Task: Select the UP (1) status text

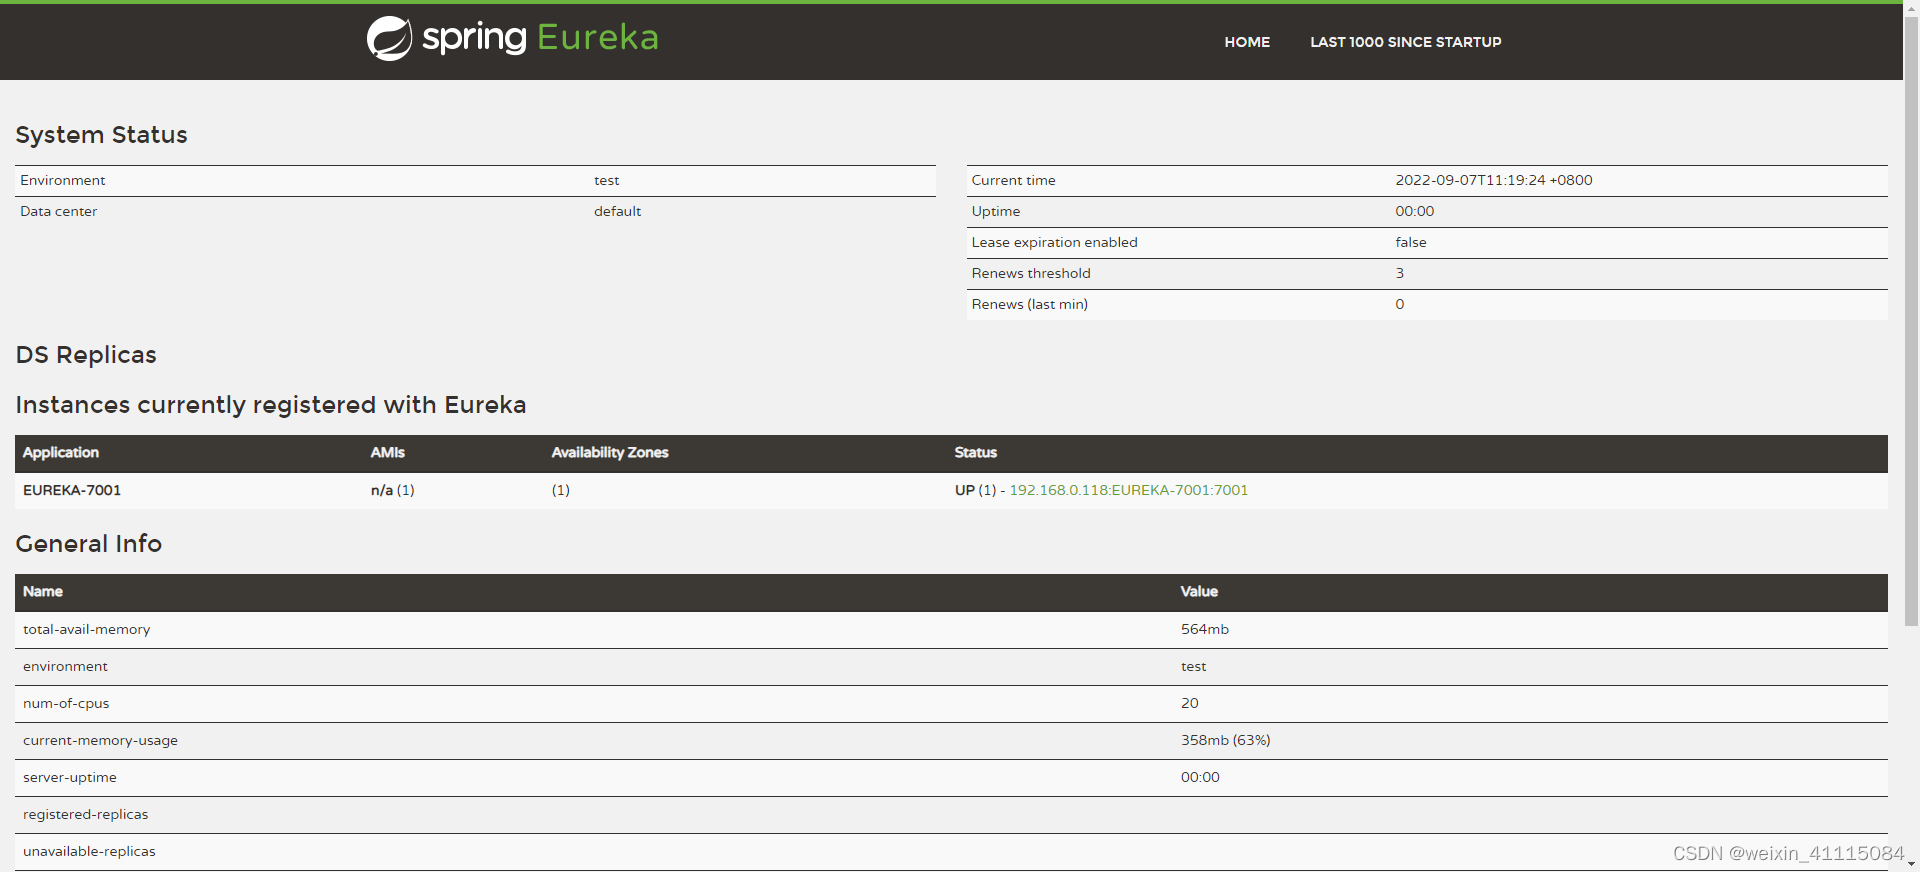Action: coord(975,490)
